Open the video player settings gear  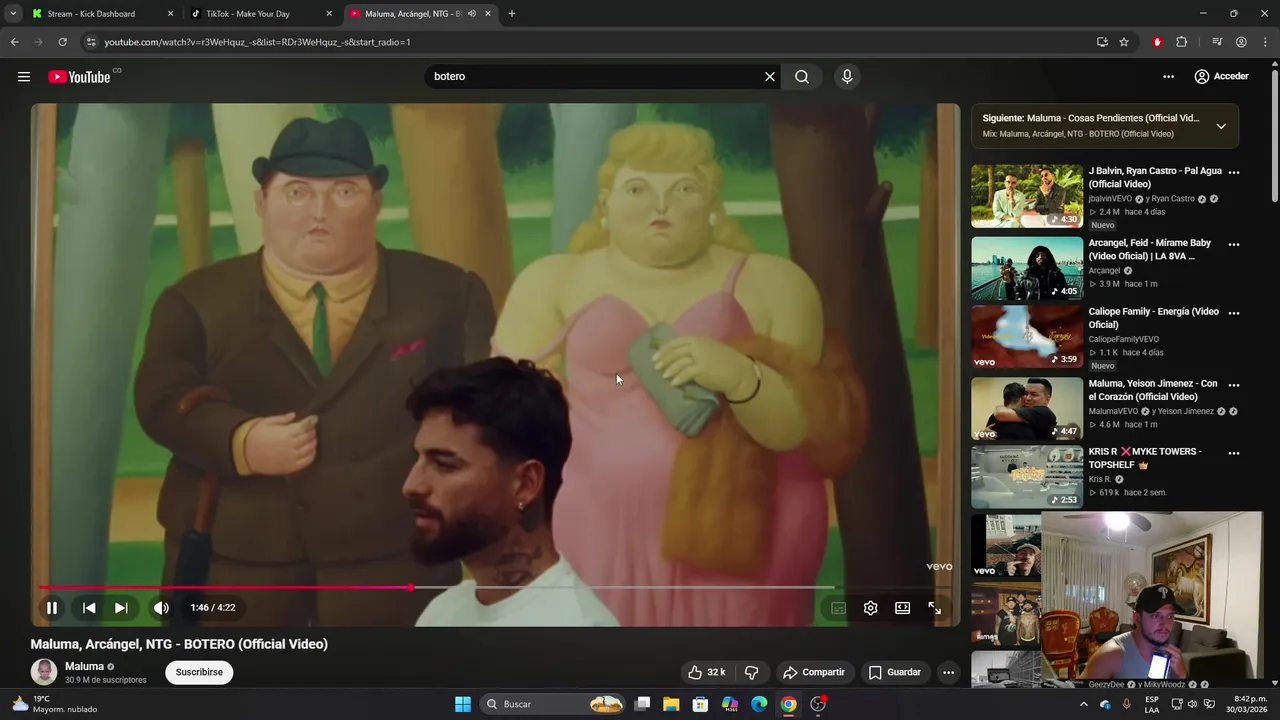click(870, 608)
